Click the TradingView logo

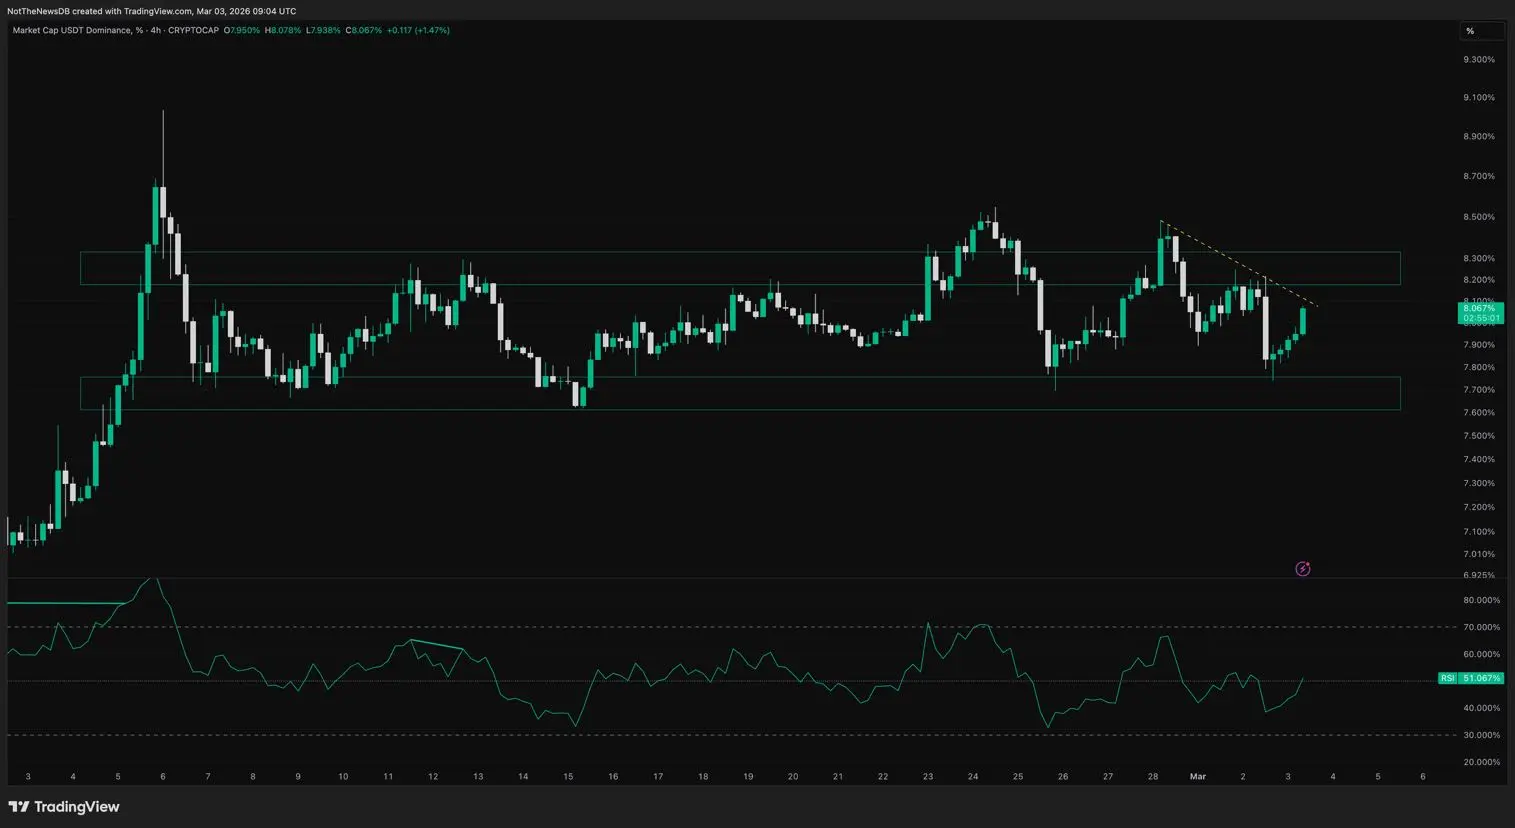click(x=64, y=807)
